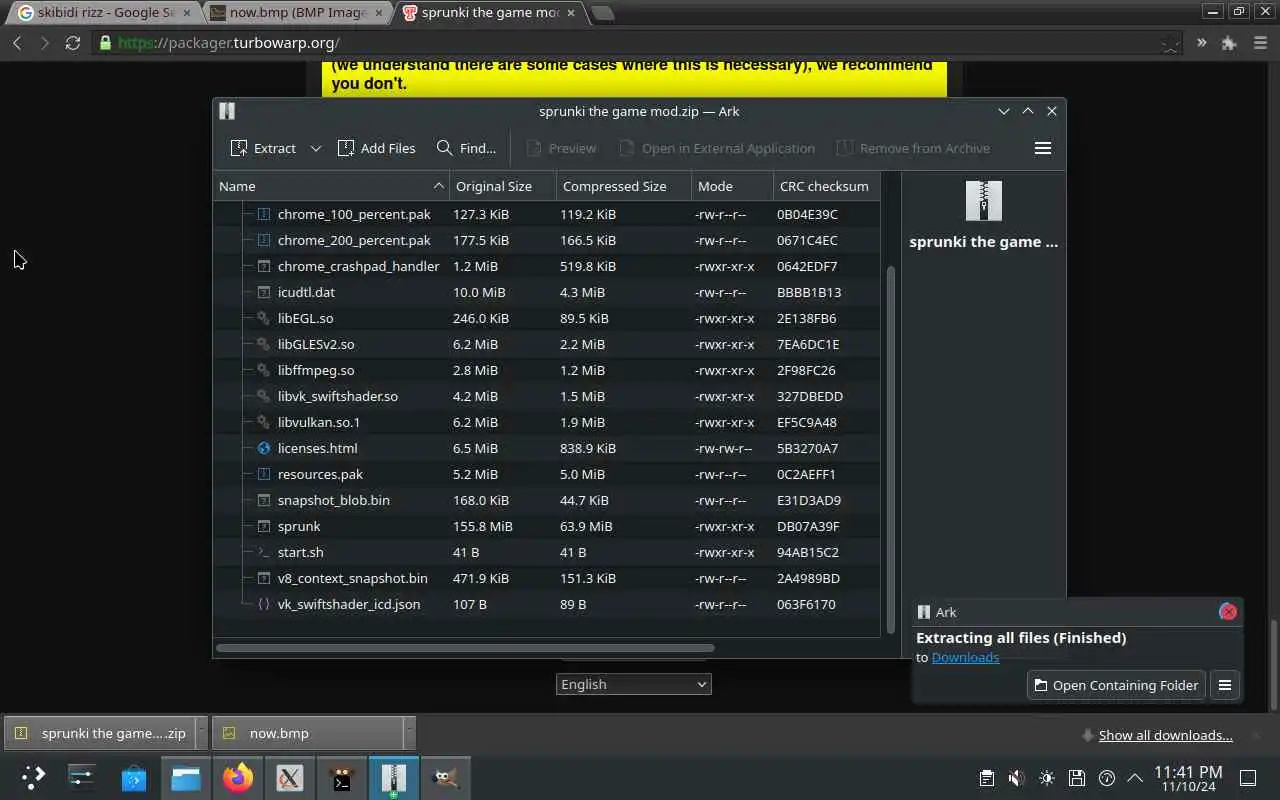Select resources.pak file
1280x800 pixels.
point(547,474)
